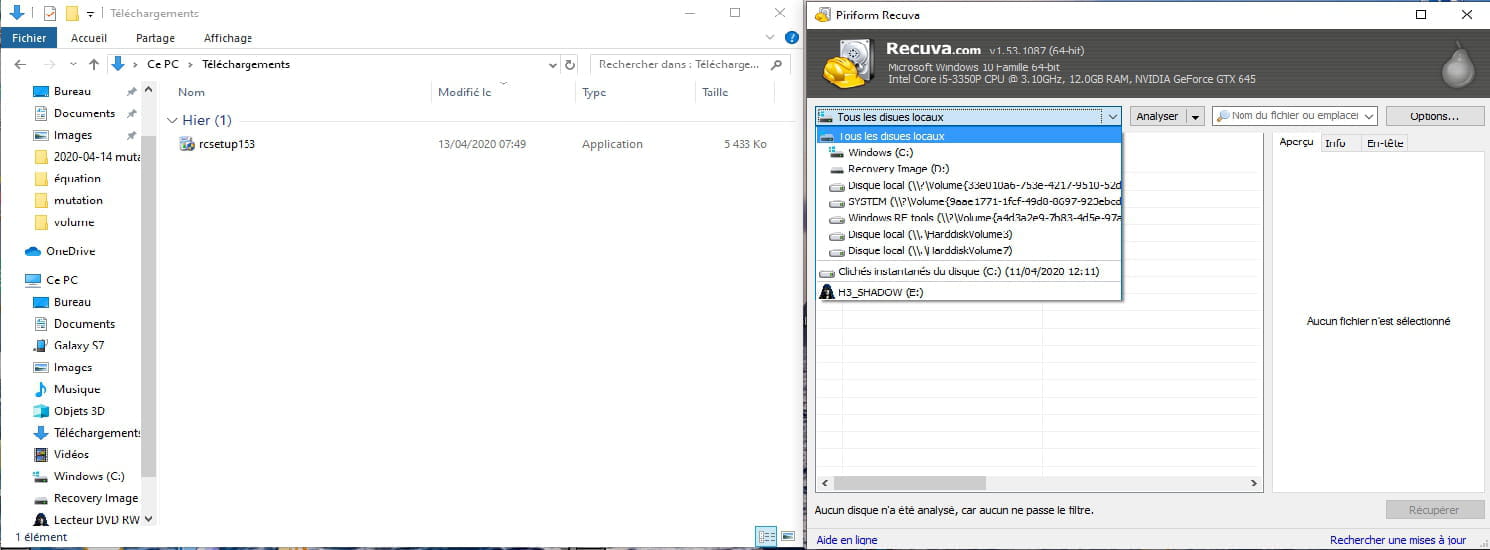The image size is (1490, 550).
Task: Select SYSTEM volume entry in Recuva list
Action: tap(969, 201)
